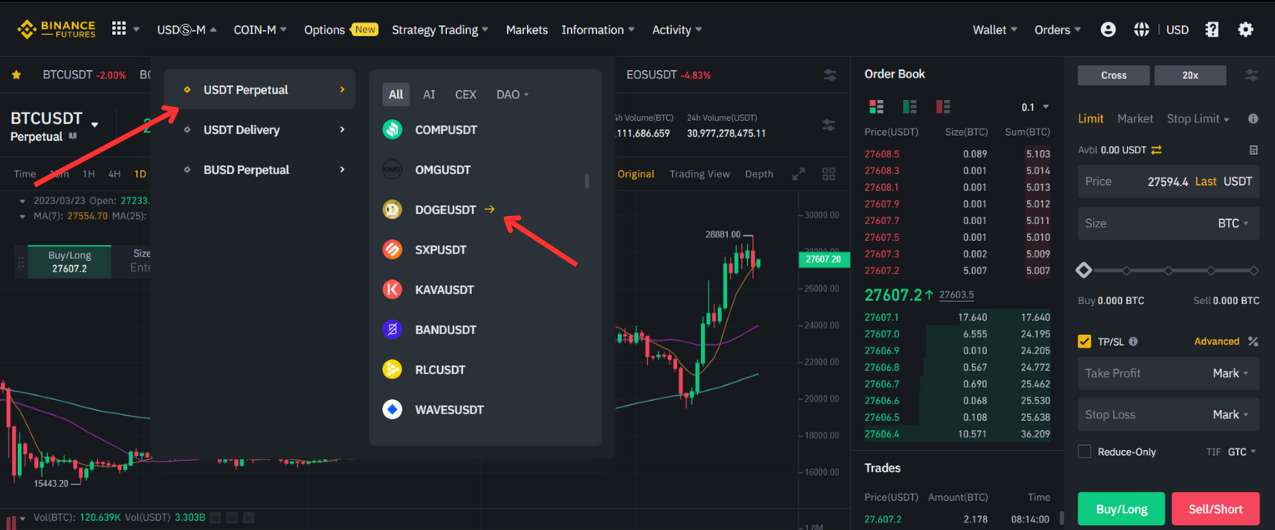The height and width of the screenshot is (530, 1275).
Task: Switch to the CEX category tab
Action: [x=466, y=95]
